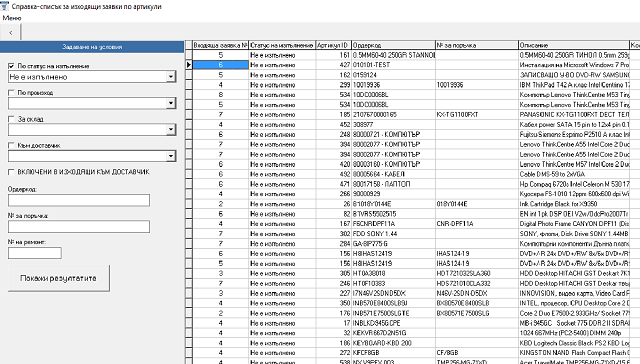Click article ID cell '185'

tap(333, 115)
